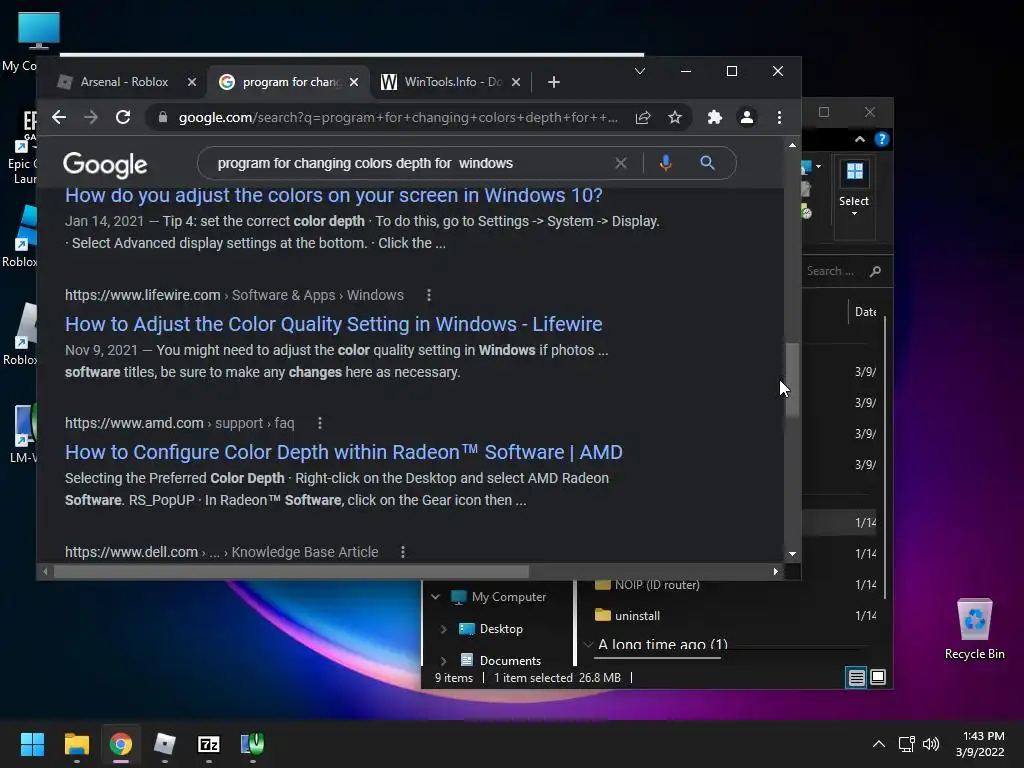Collapse the 'A long time ago' group
This screenshot has width=1024, height=768.
point(588,645)
